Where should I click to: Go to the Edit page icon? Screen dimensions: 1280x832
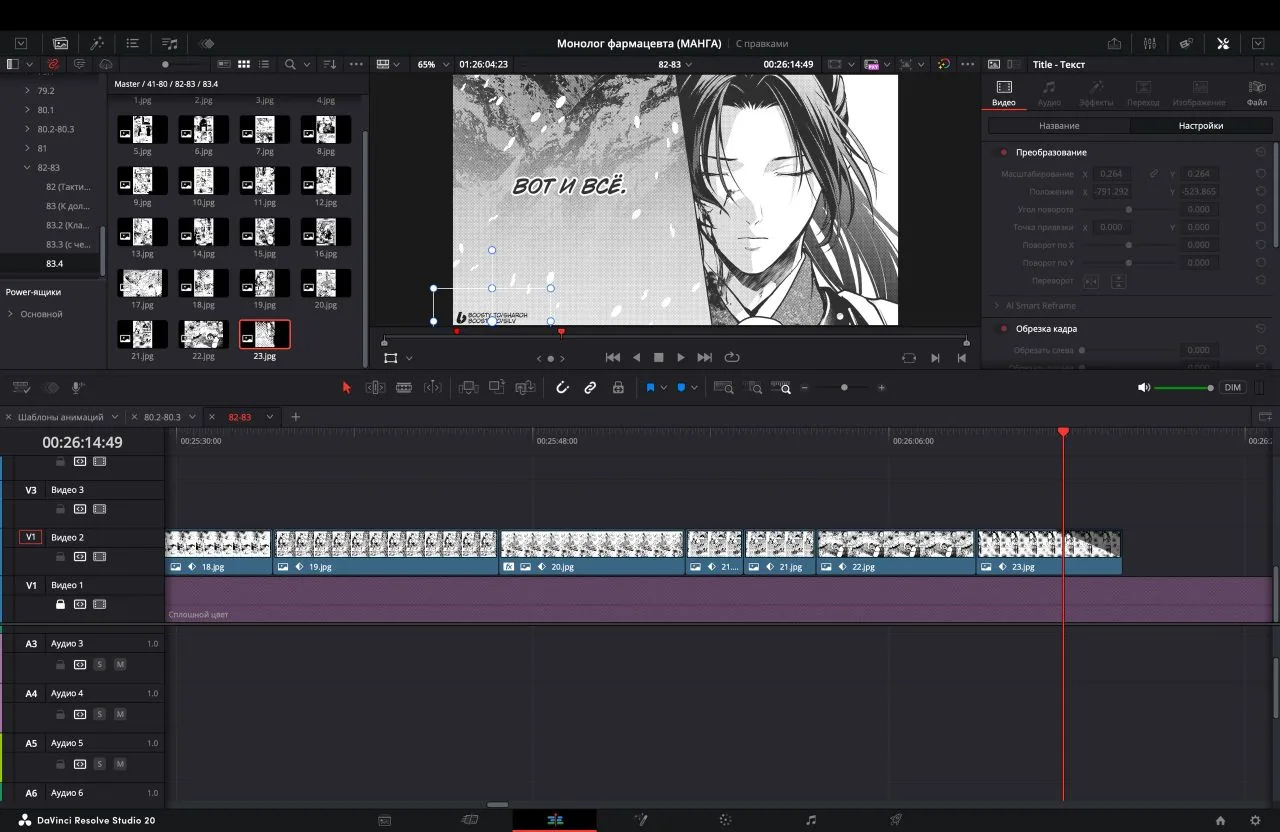pos(555,820)
